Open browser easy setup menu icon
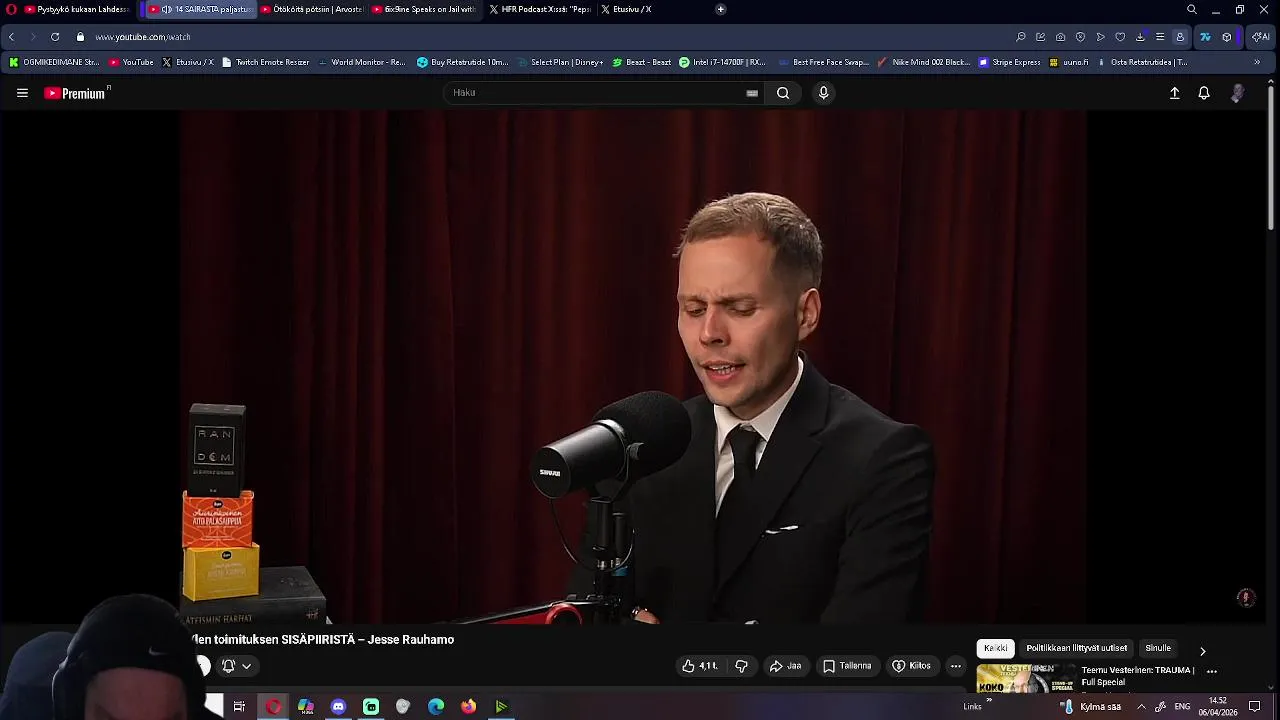1280x720 pixels. (1160, 37)
